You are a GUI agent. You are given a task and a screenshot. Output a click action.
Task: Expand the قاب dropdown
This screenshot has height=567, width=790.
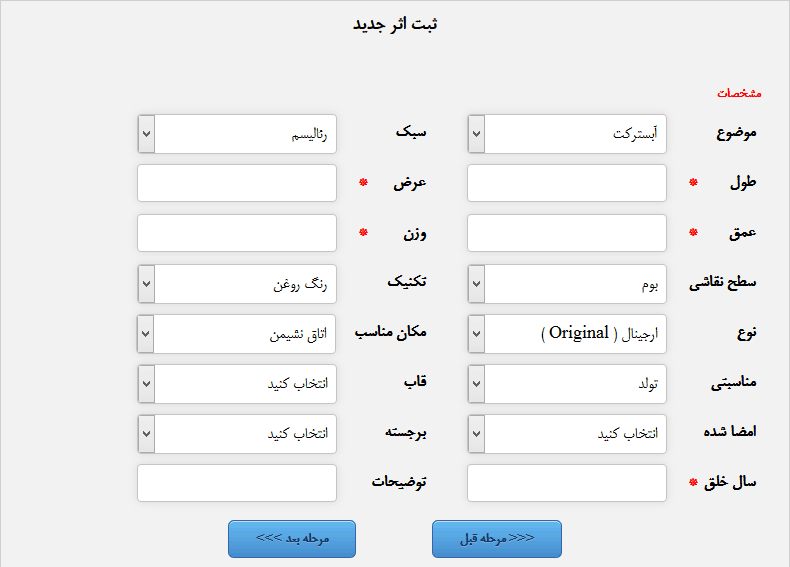click(x=237, y=384)
